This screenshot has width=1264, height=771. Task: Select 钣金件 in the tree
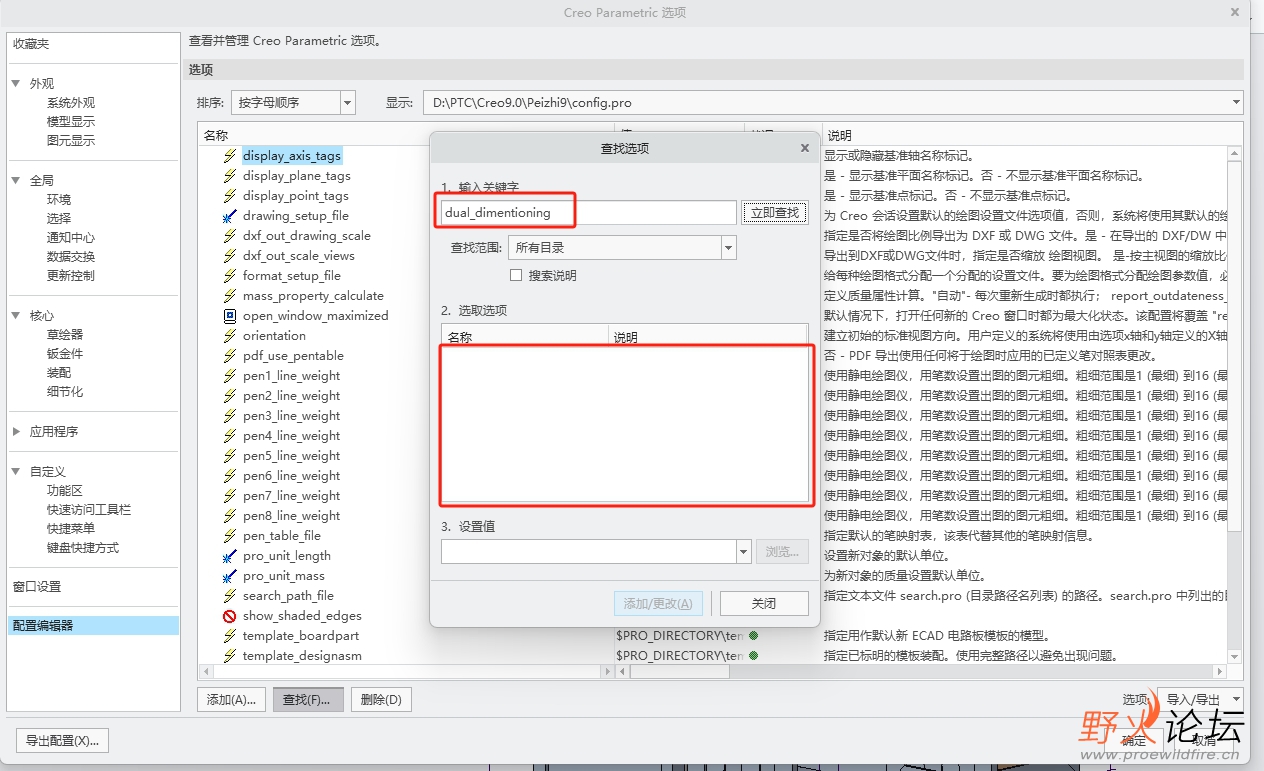click(65, 354)
